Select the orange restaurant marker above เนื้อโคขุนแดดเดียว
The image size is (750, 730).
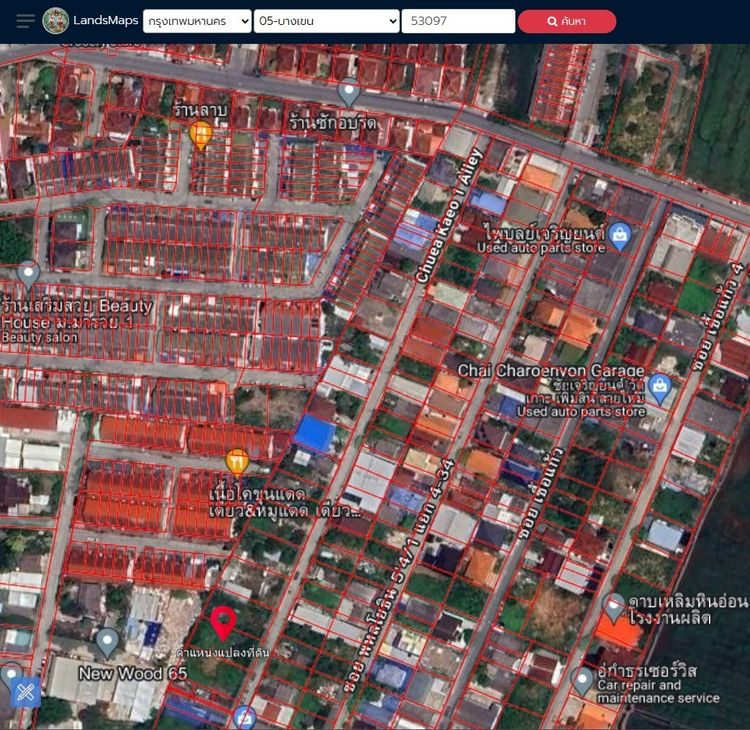237,461
